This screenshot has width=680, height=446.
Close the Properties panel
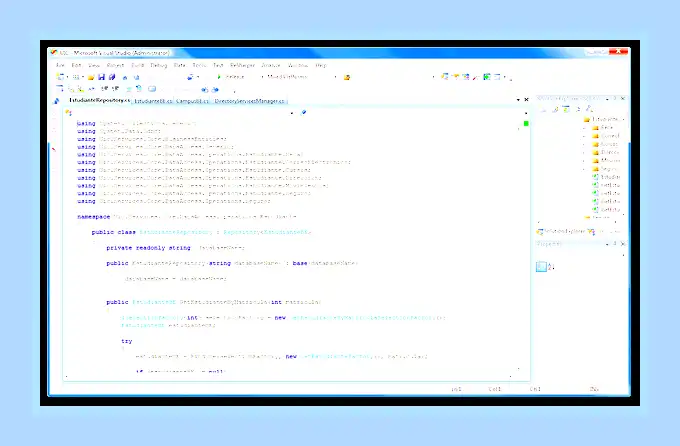623,244
